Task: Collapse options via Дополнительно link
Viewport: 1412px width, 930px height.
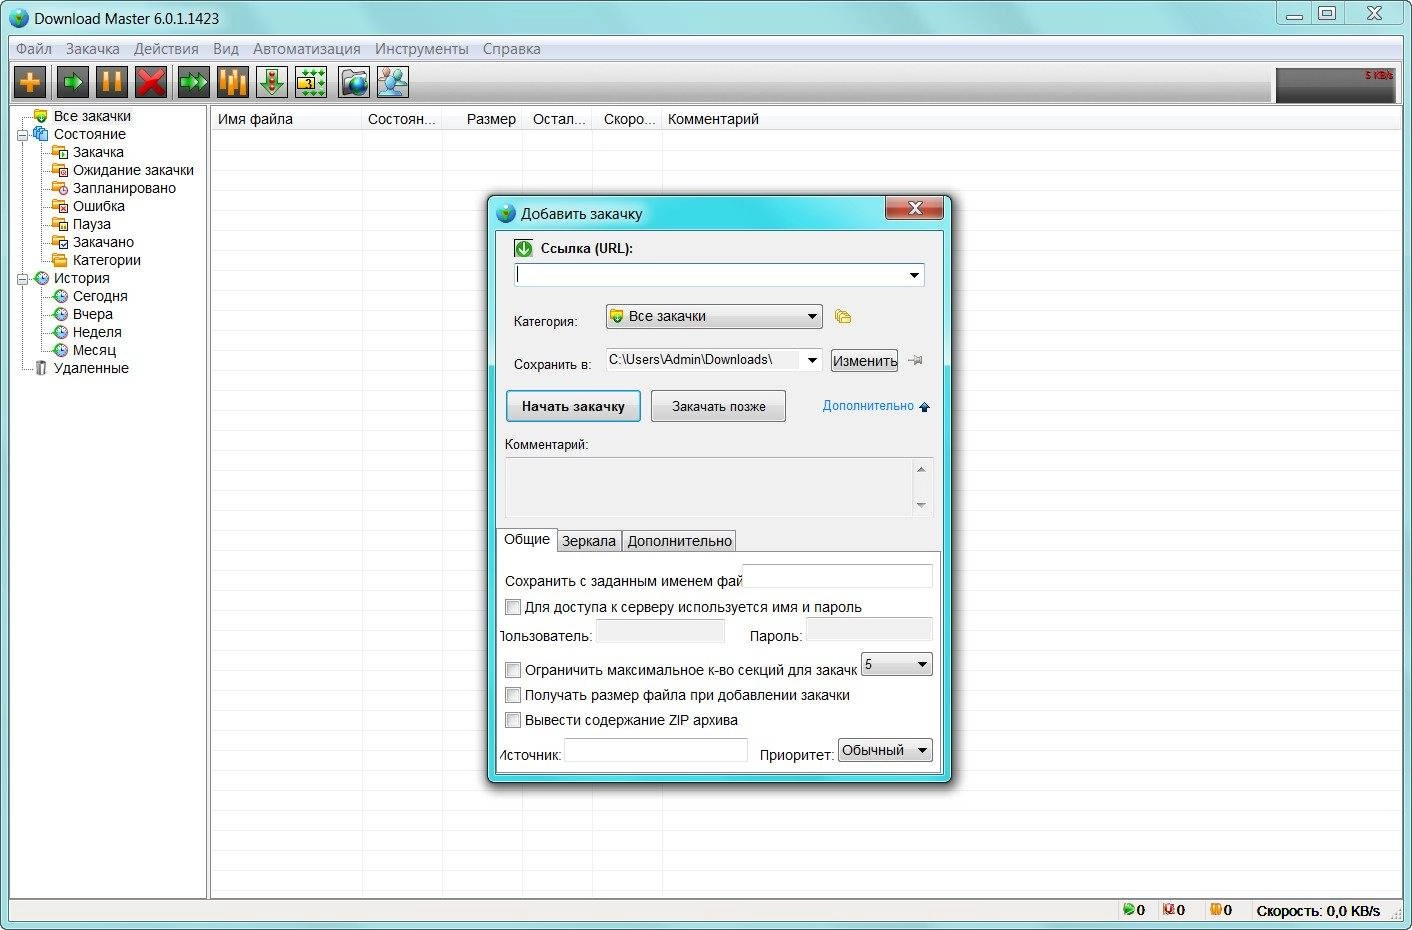Action: tap(876, 406)
